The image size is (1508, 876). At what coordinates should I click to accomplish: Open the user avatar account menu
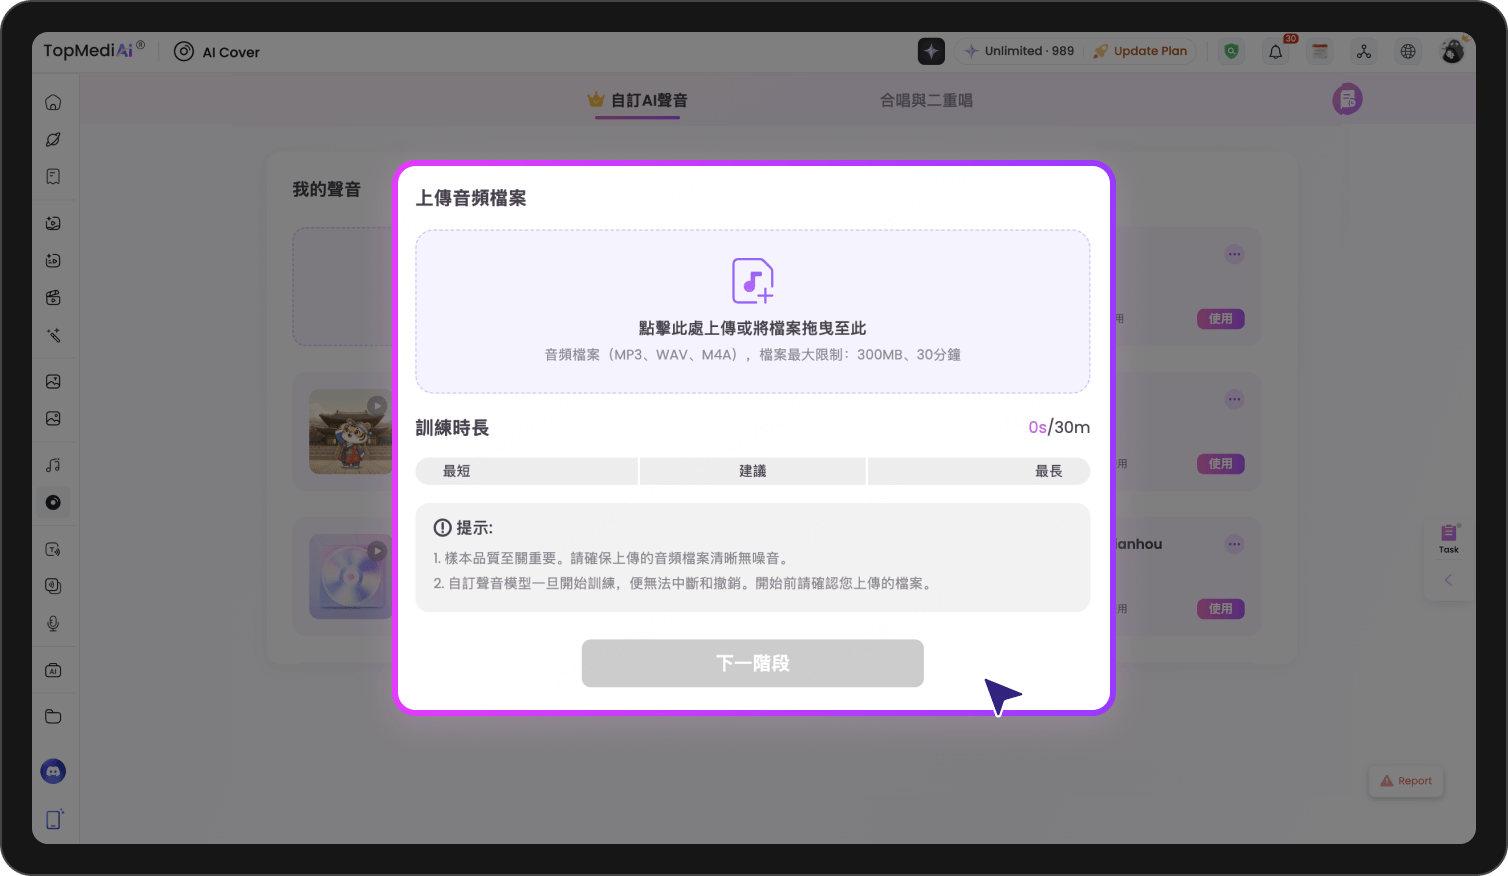[1451, 51]
